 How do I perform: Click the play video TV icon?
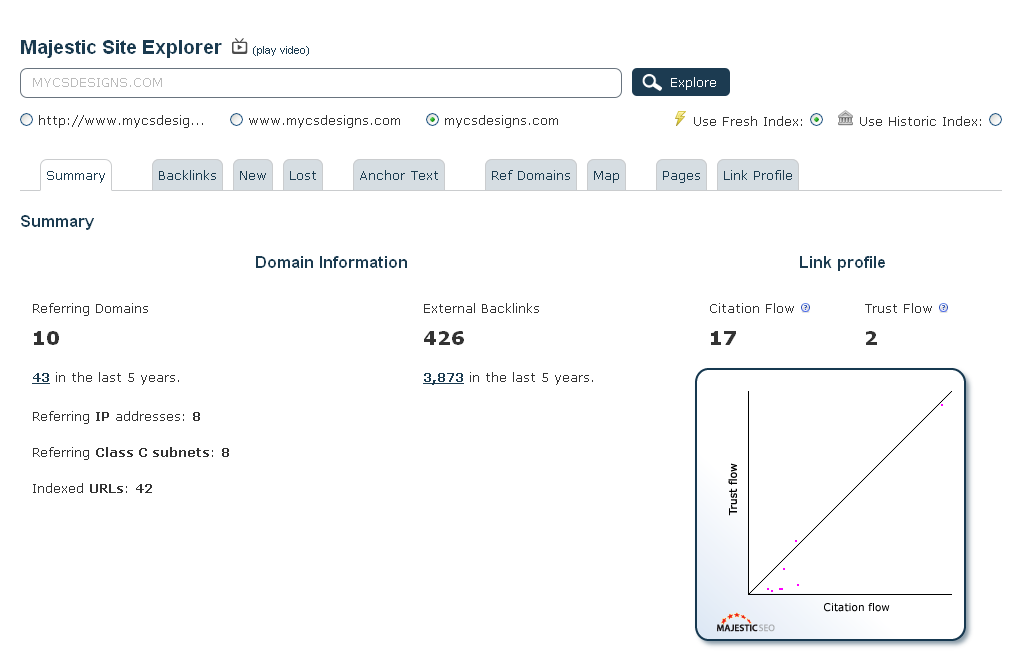[x=240, y=46]
